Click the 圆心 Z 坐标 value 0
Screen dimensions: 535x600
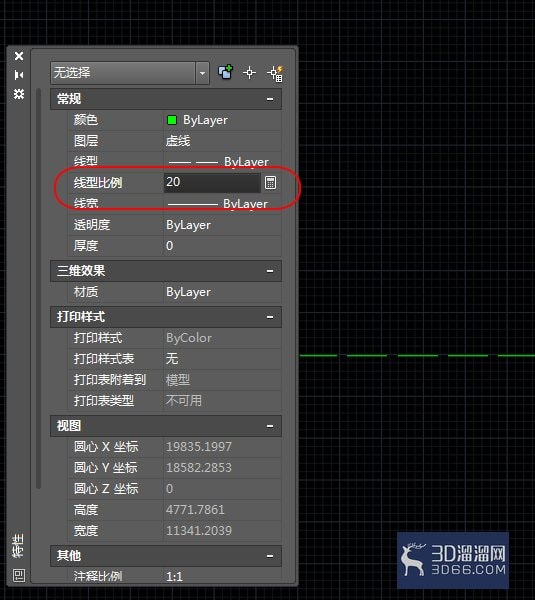coord(170,489)
